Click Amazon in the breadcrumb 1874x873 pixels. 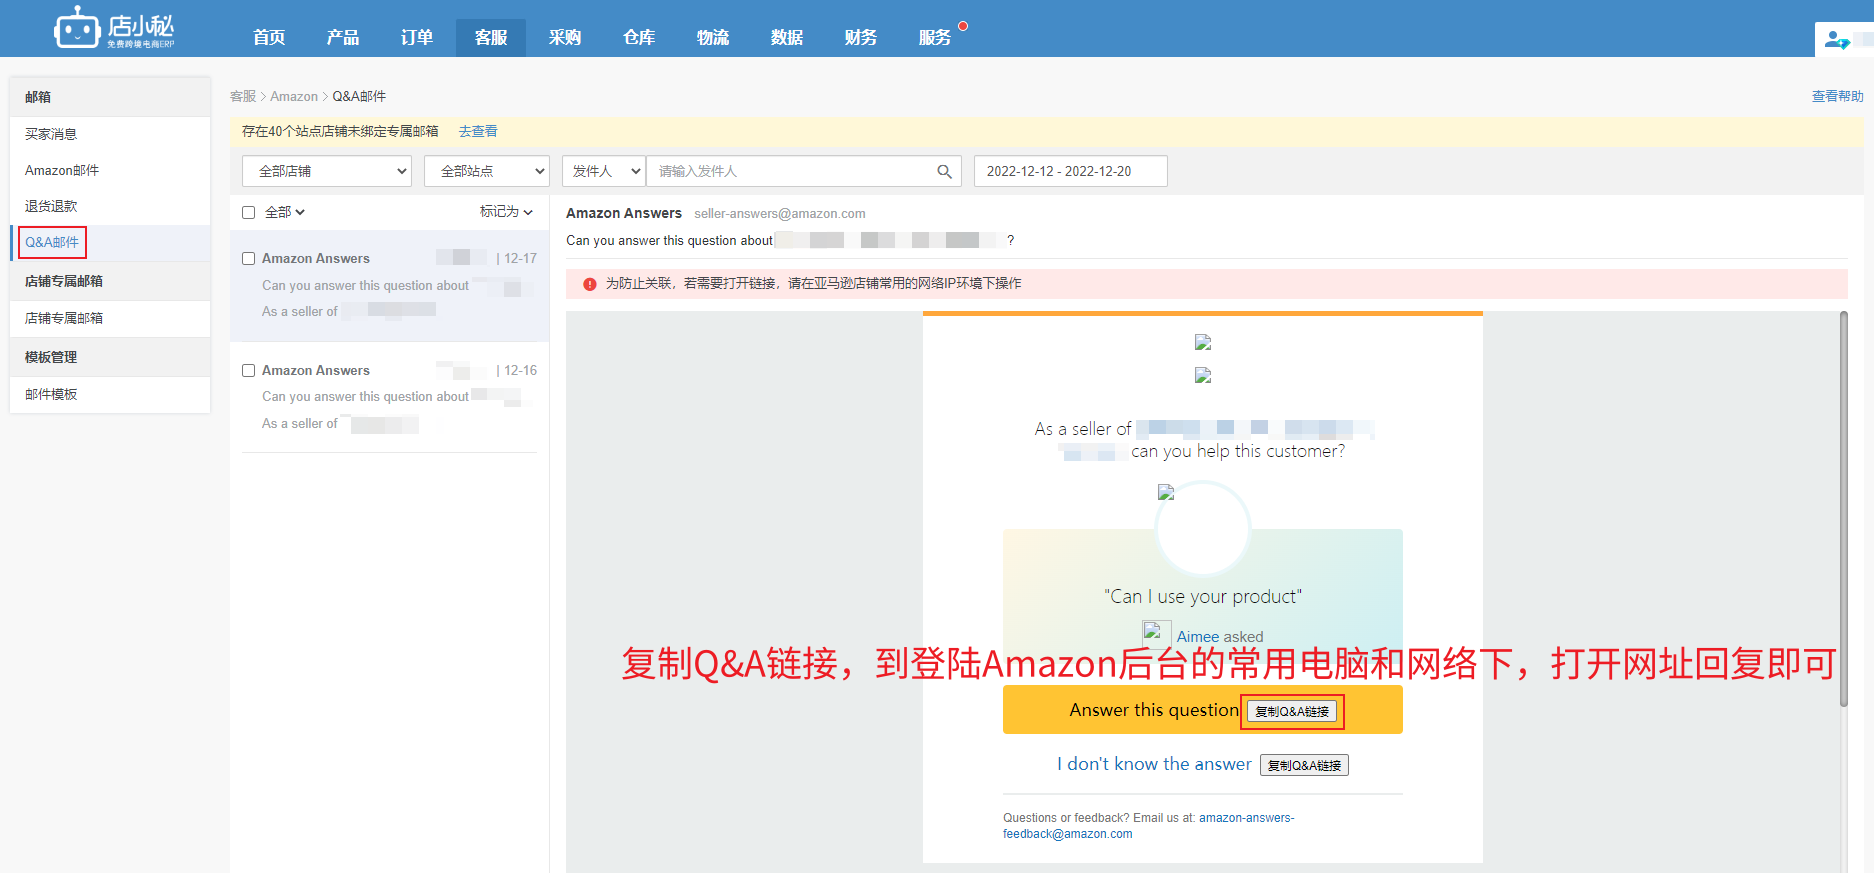tap(294, 96)
